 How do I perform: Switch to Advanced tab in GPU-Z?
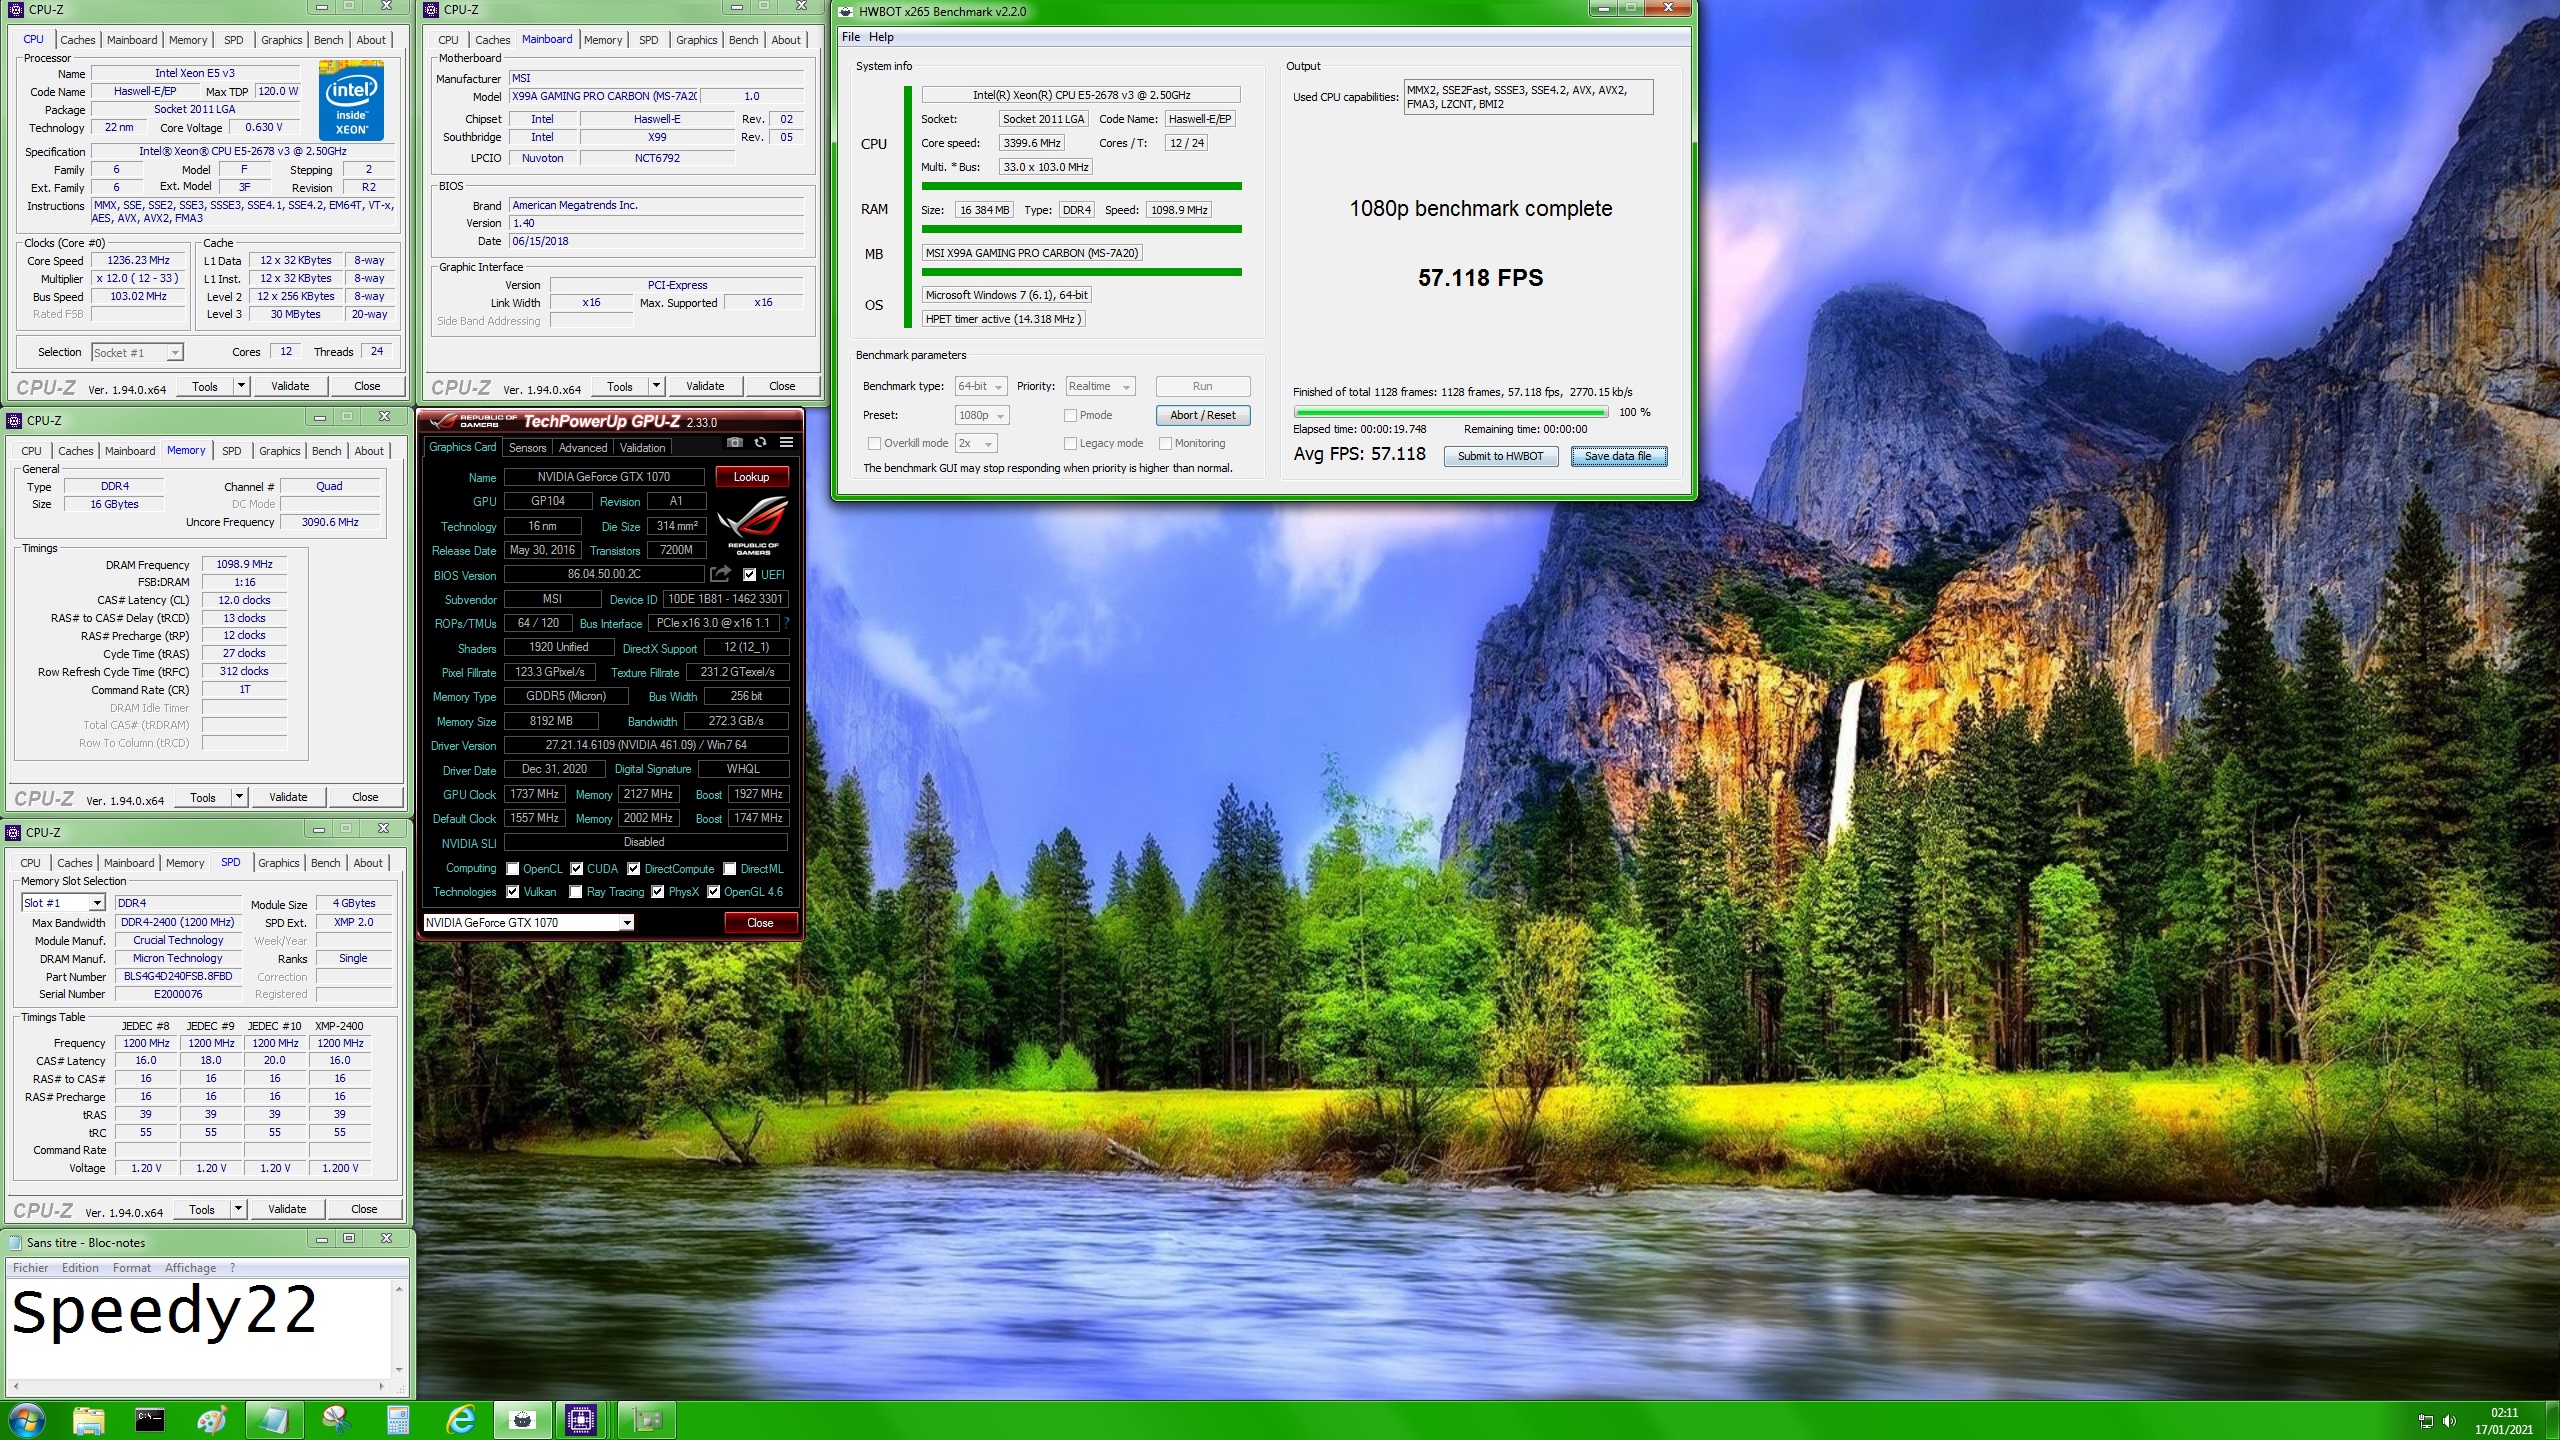point(582,447)
